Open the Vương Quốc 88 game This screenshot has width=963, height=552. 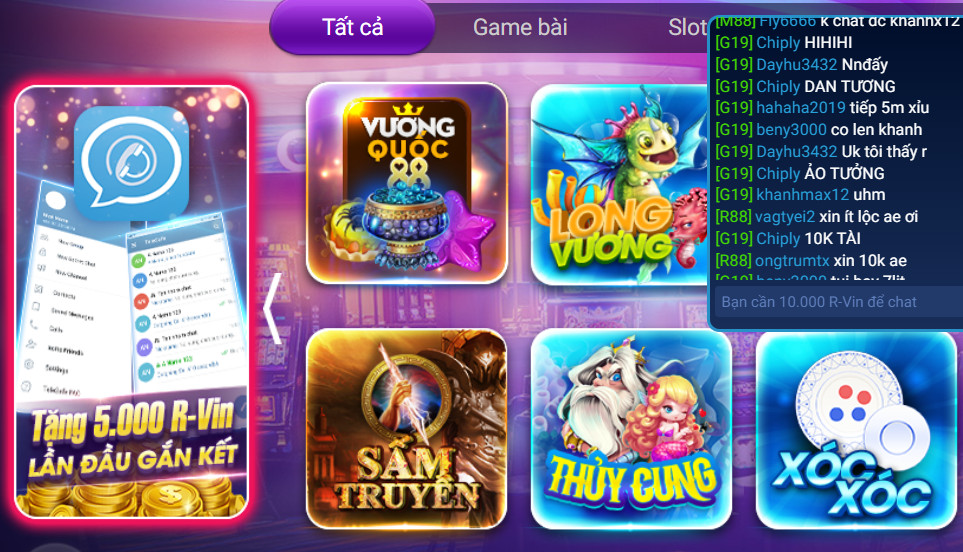[407, 183]
